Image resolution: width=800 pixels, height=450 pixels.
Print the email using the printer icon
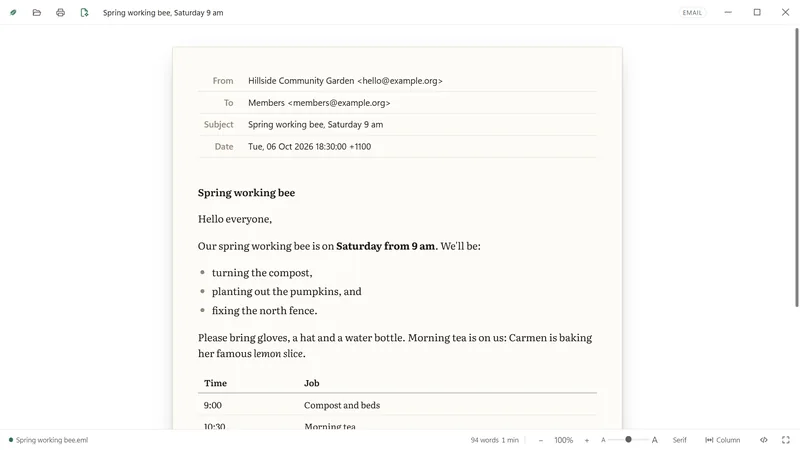click(60, 12)
